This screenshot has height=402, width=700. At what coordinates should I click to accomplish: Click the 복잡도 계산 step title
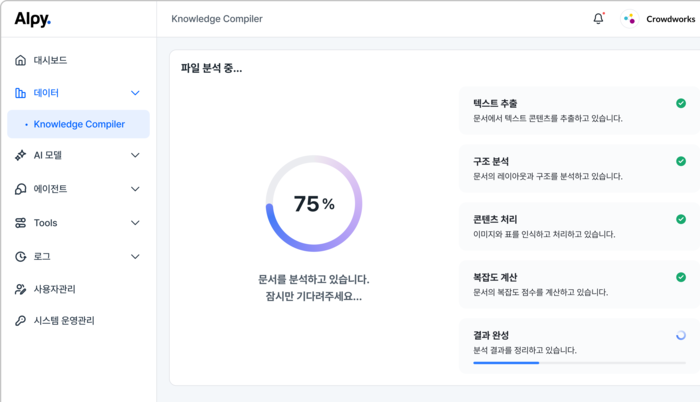[x=495, y=277]
